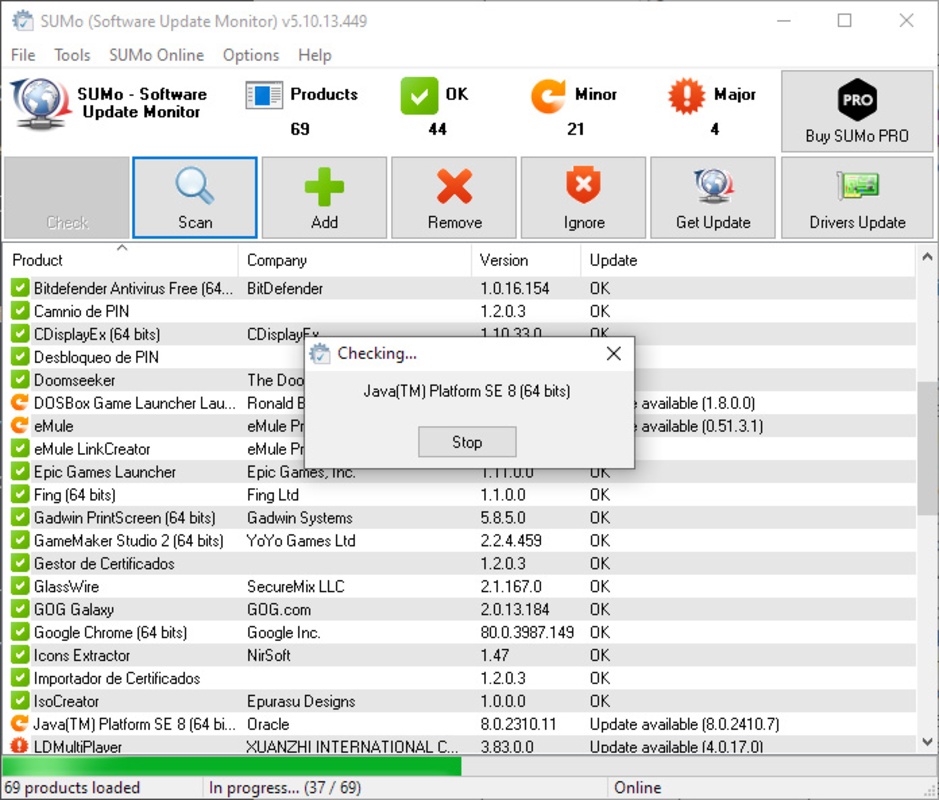The width and height of the screenshot is (939, 800).
Task: Click status icon next to Fing
Action: tap(20, 495)
